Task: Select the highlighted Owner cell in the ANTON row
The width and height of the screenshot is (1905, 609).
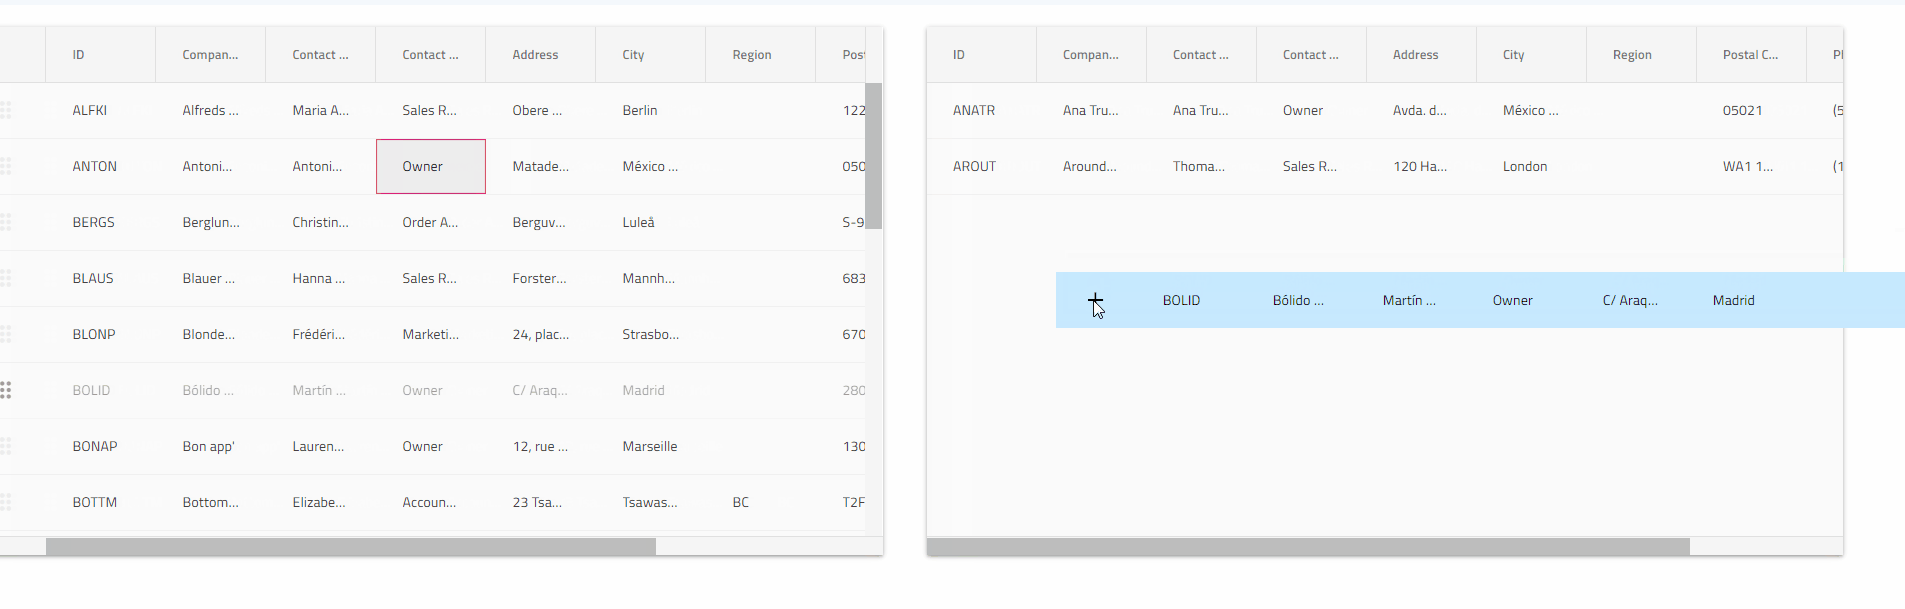Action: (x=430, y=166)
